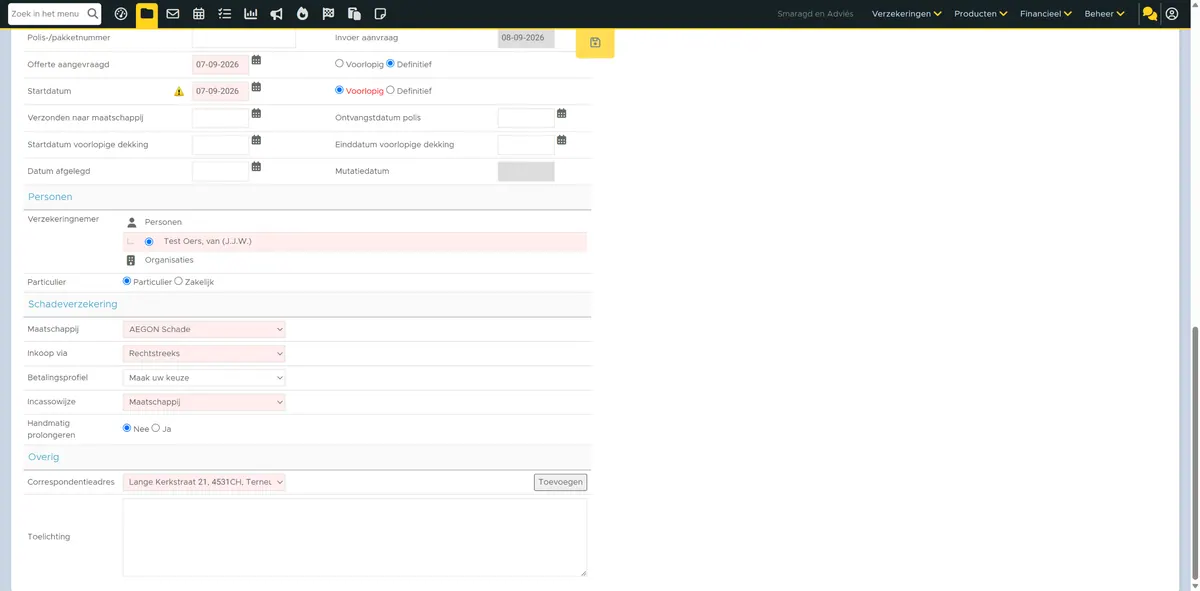
Task: Open the flame icon
Action: [302, 14]
